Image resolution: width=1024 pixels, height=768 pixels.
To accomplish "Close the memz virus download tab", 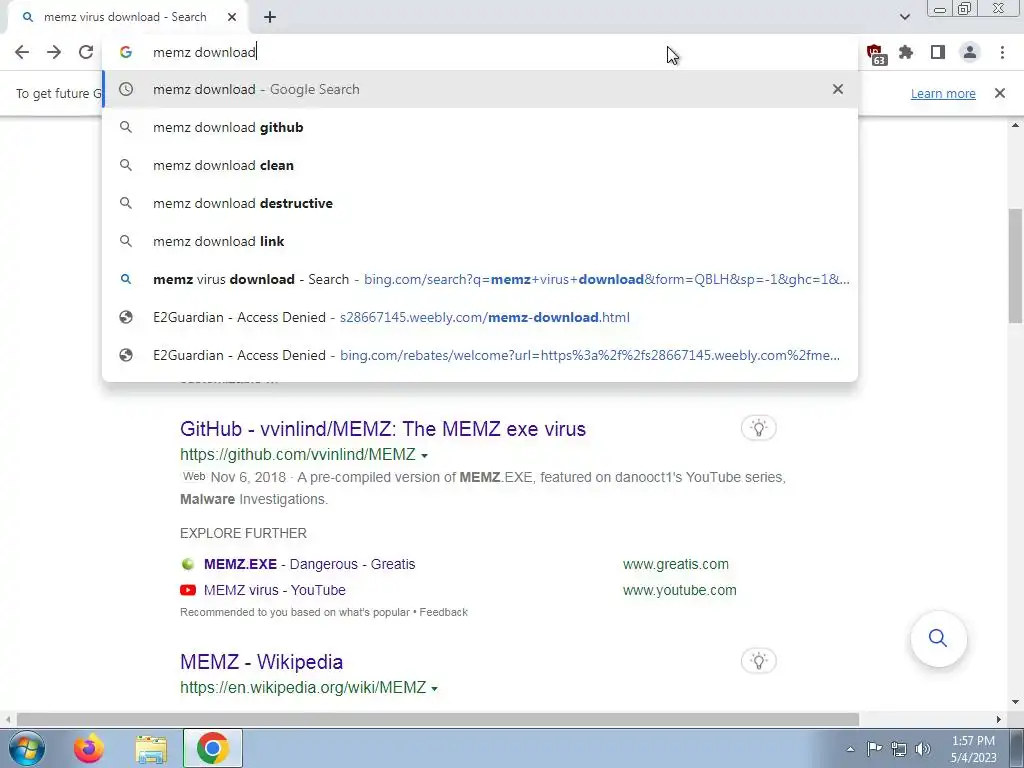I will click(232, 17).
